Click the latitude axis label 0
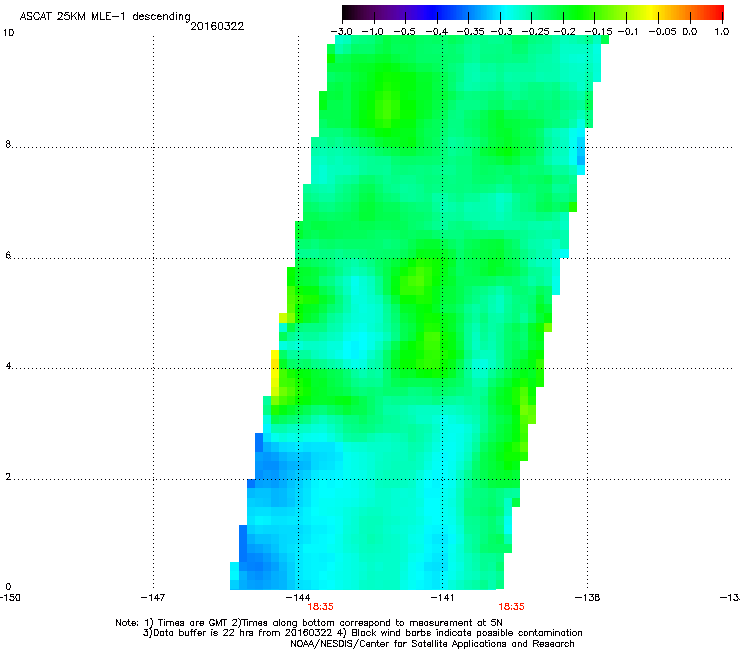740x650 pixels. [x=8, y=587]
